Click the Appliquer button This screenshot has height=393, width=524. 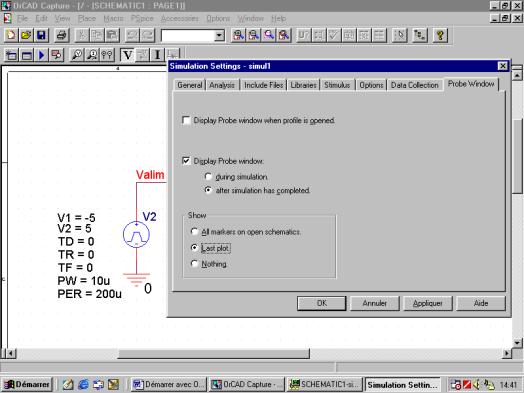[427, 303]
